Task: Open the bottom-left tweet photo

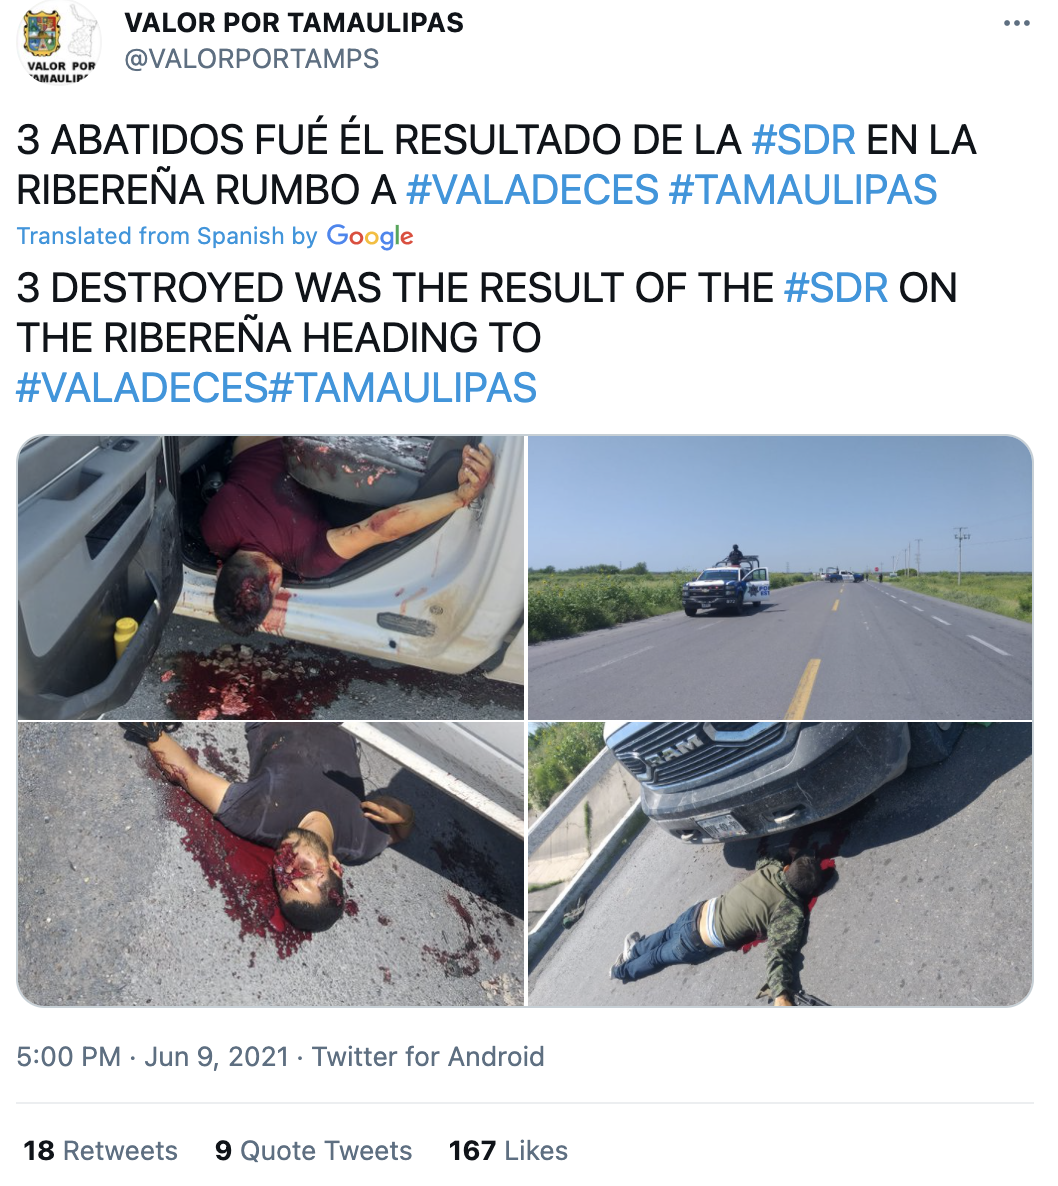Action: [x=271, y=864]
